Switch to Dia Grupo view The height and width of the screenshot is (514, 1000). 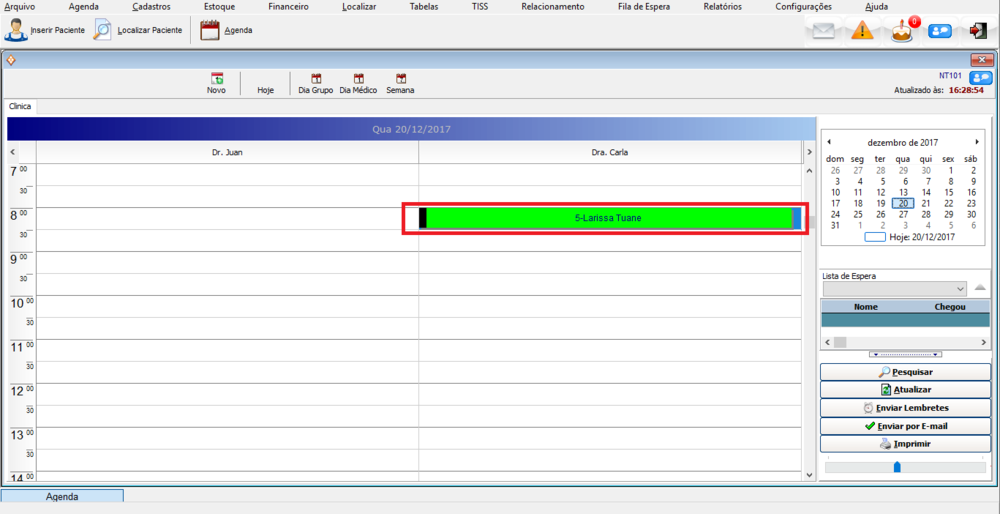point(316,79)
